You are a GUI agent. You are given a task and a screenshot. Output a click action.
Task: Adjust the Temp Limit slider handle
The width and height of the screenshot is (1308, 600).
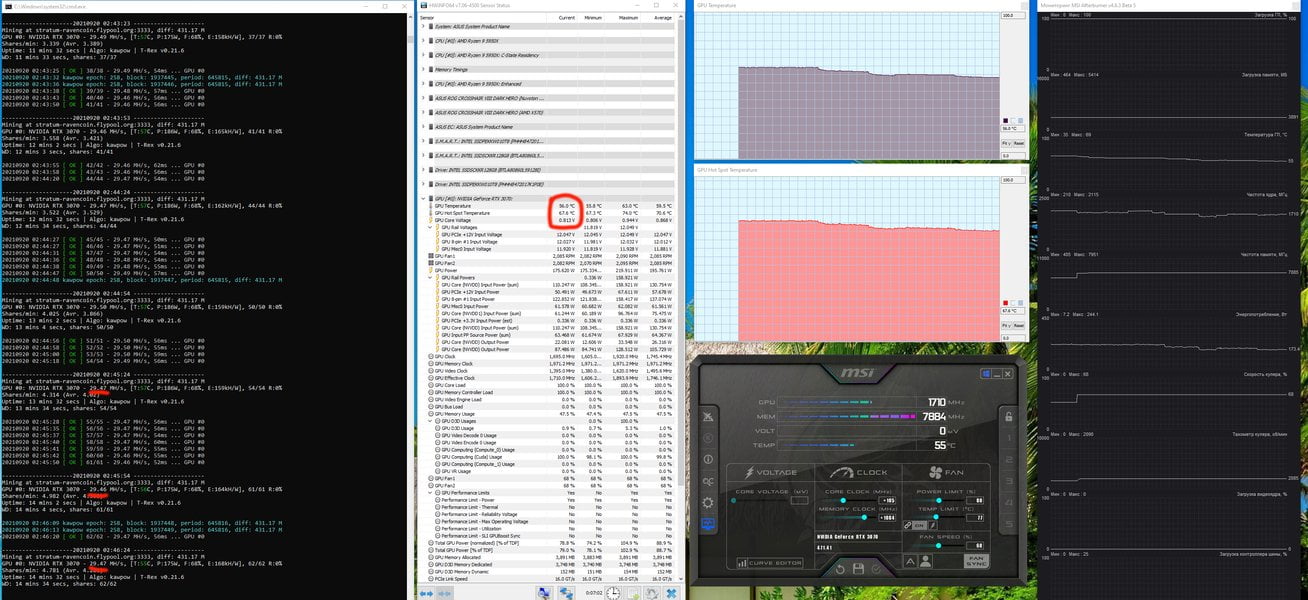pos(936,517)
